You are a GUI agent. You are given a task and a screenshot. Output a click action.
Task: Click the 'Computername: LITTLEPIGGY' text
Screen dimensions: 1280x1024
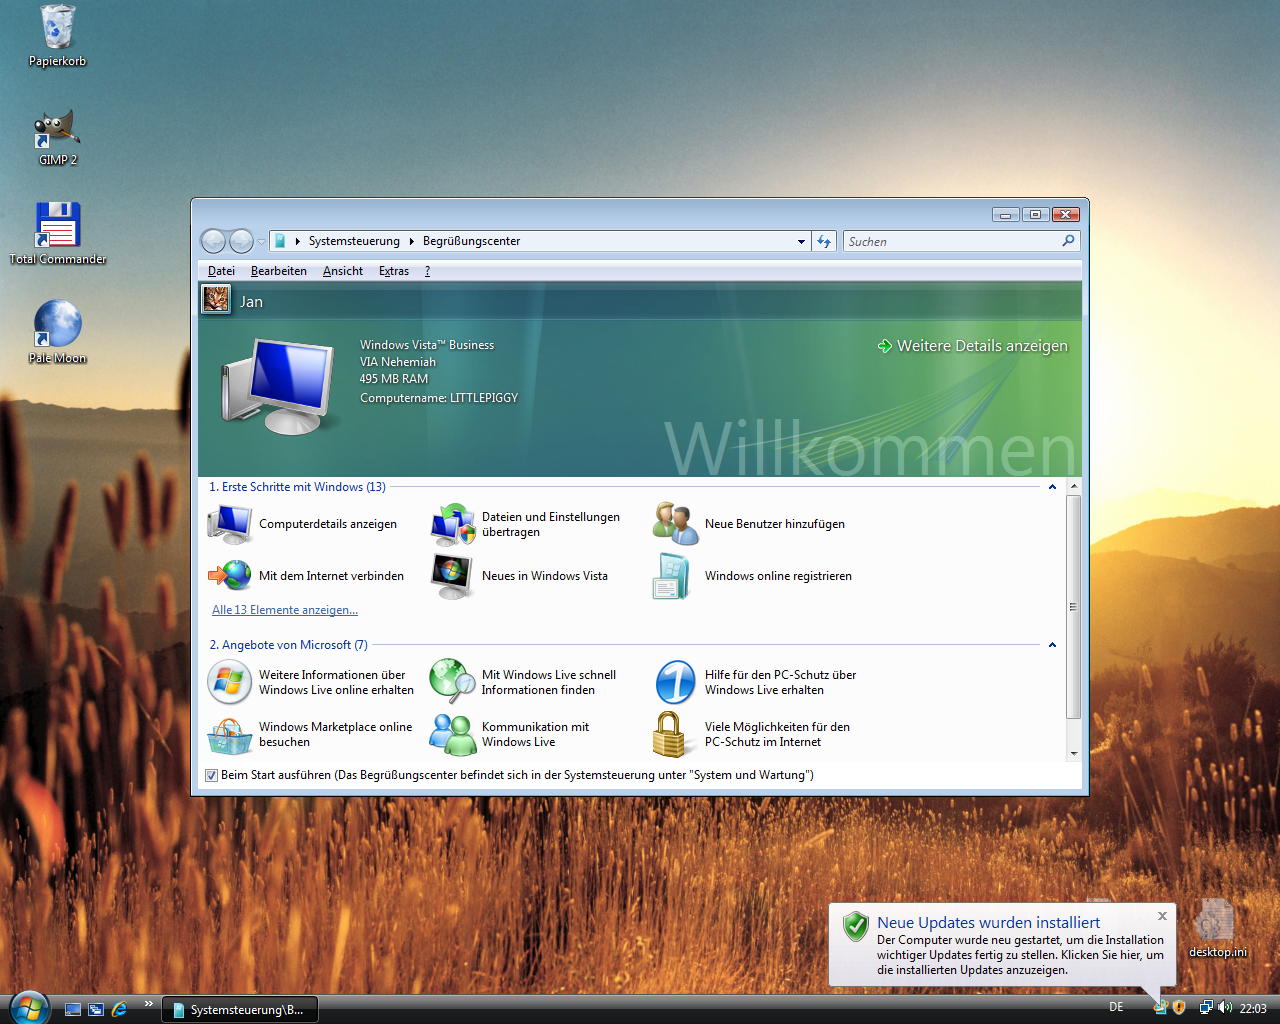[439, 397]
